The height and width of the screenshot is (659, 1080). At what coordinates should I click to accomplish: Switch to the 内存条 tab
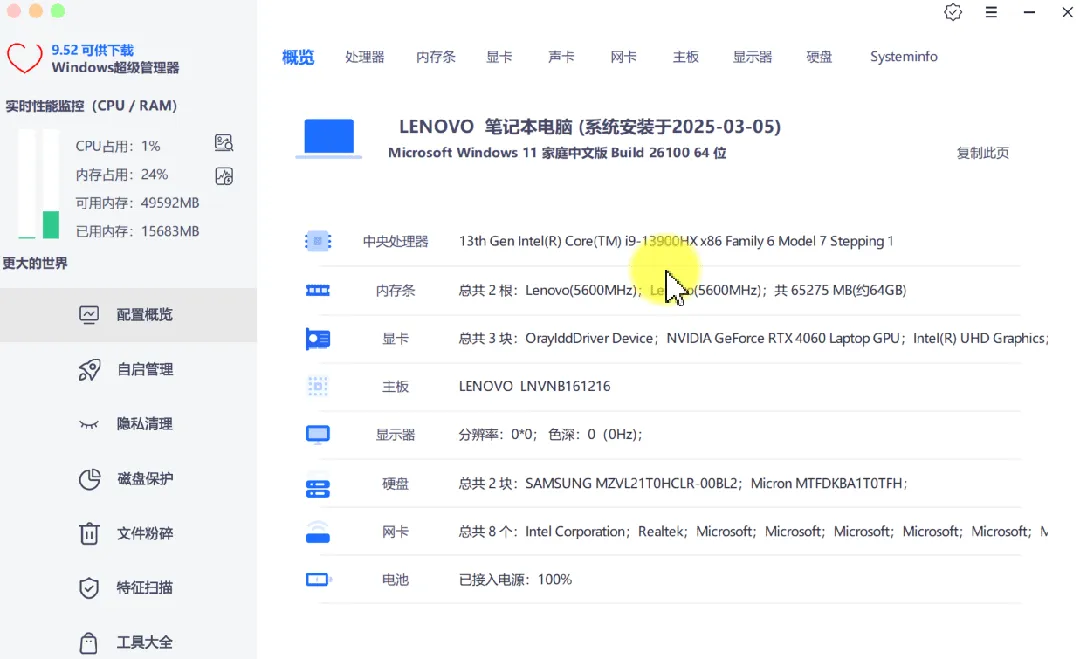pyautogui.click(x=436, y=57)
